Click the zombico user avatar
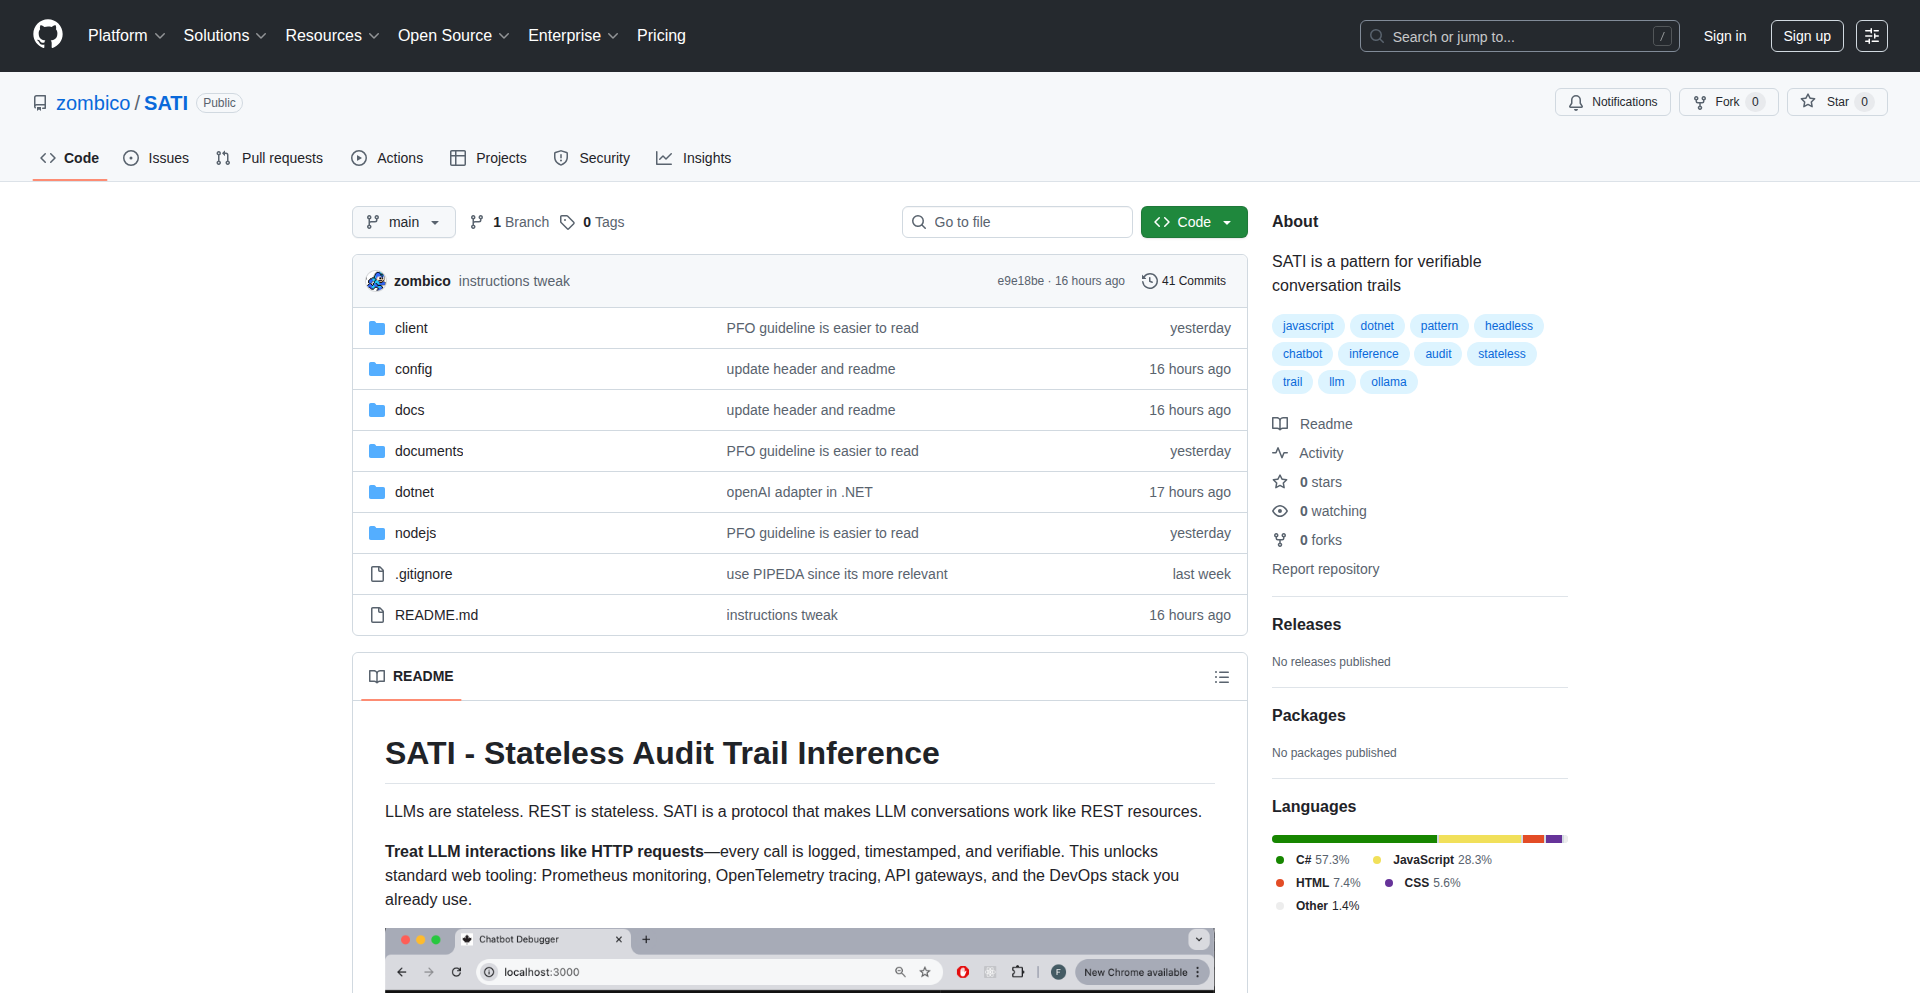The height and width of the screenshot is (993, 1920). pyautogui.click(x=376, y=281)
